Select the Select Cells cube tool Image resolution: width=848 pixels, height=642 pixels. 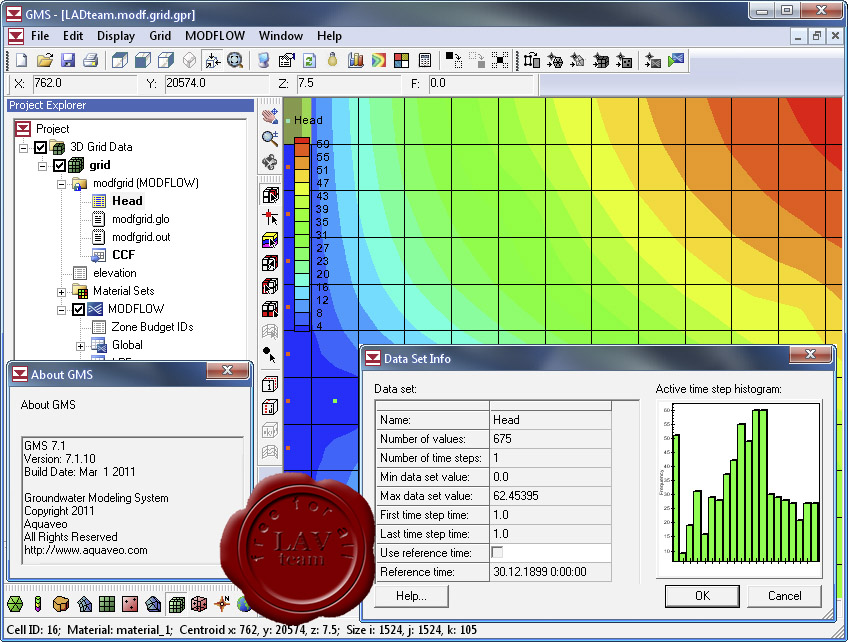coord(270,195)
